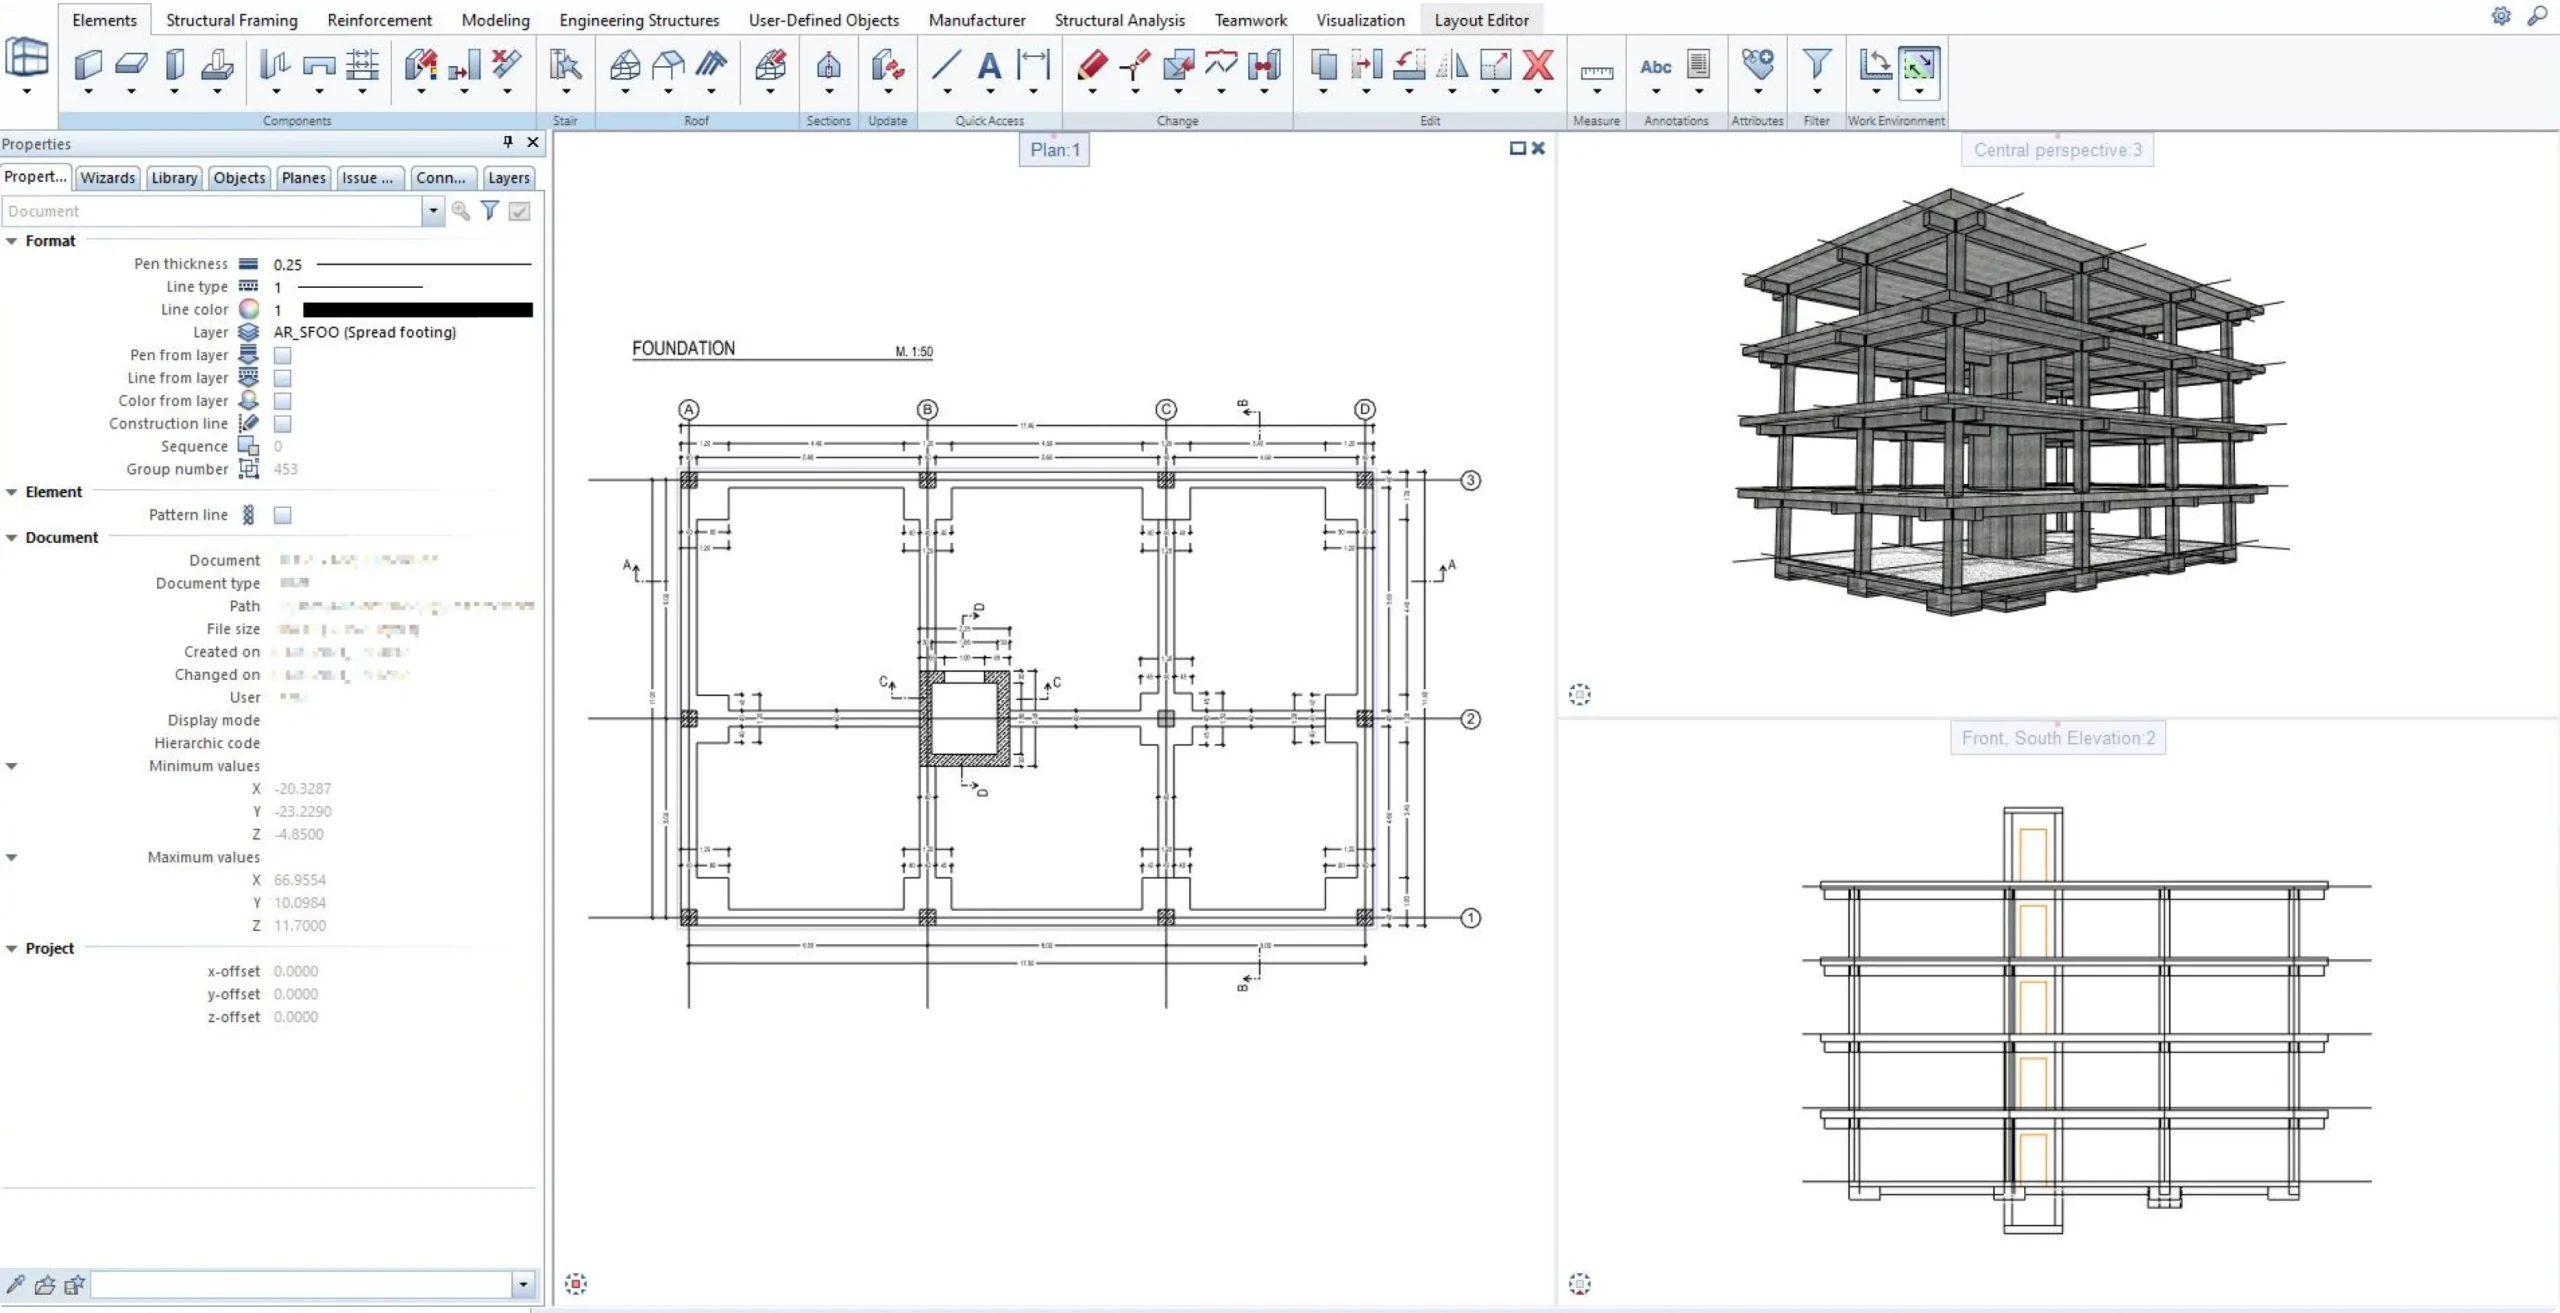Open the Structural Framing ribbon tab
The height and width of the screenshot is (1313, 2560).
click(232, 20)
